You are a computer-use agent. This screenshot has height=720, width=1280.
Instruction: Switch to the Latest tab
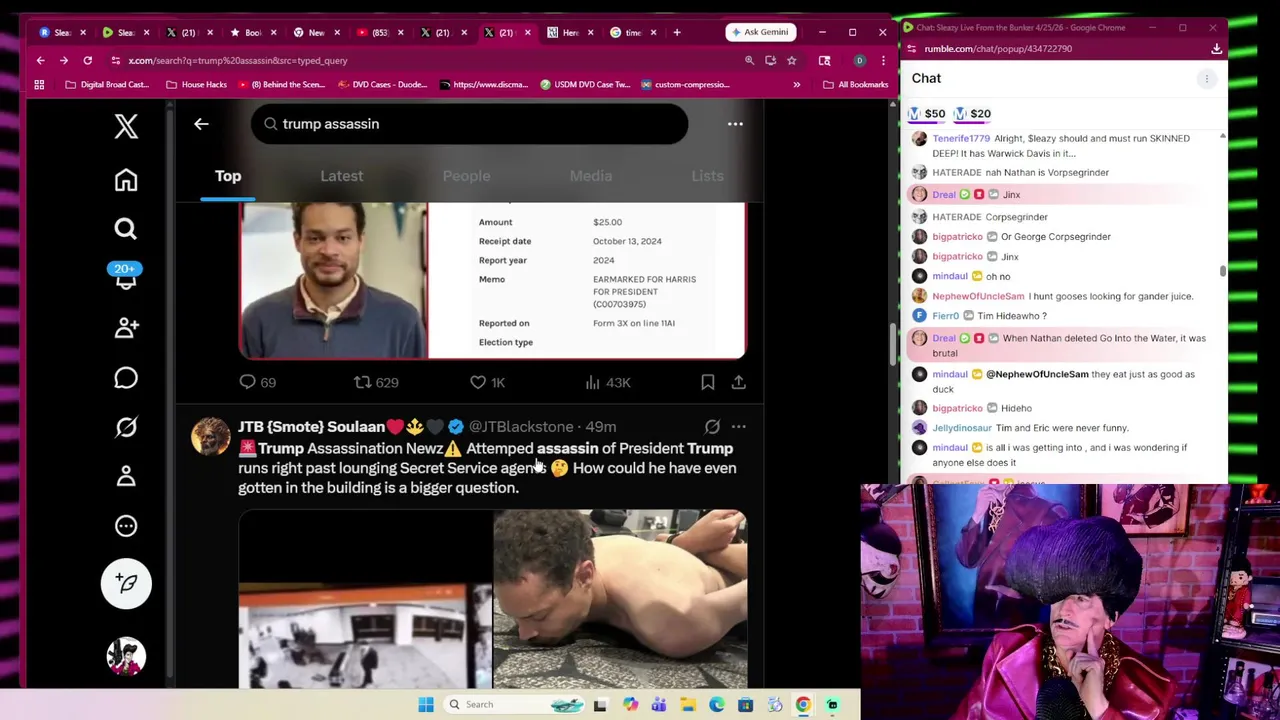coord(342,176)
